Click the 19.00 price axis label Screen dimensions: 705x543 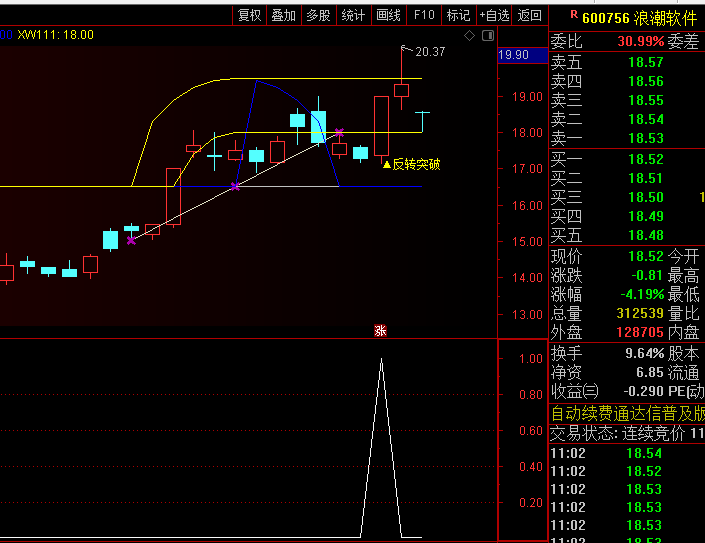tap(527, 97)
